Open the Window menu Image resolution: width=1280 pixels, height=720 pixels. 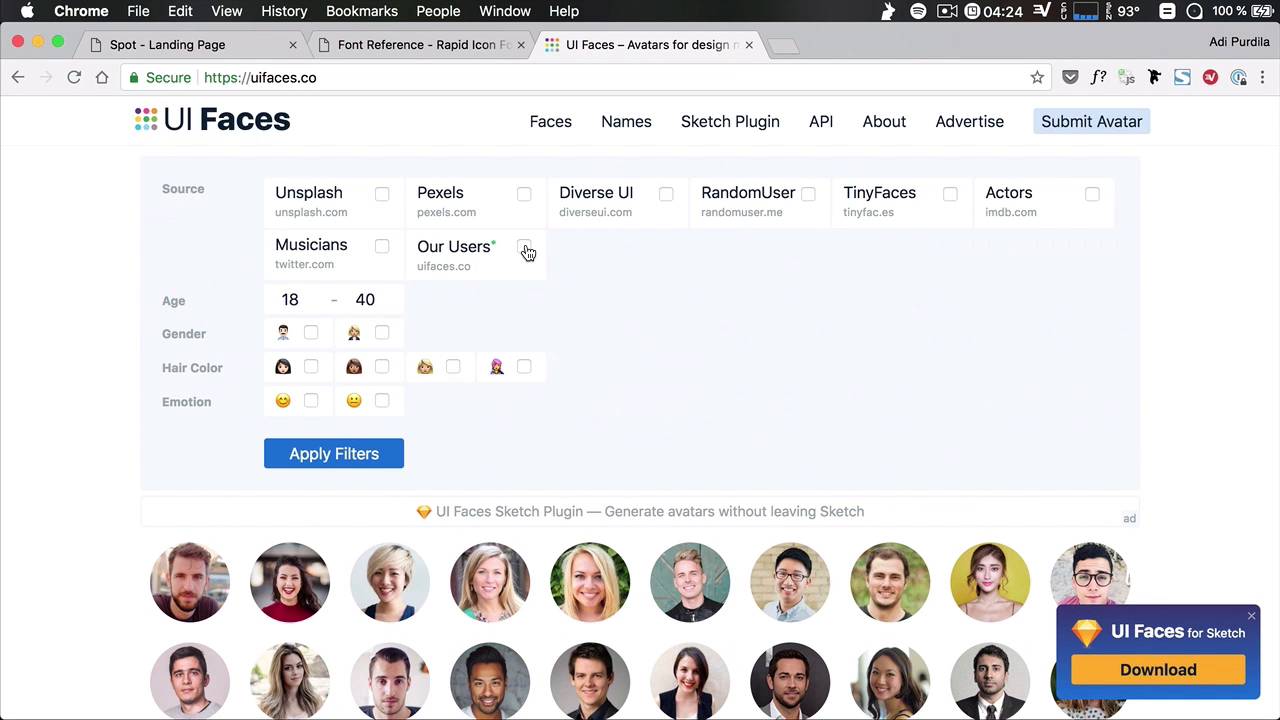pos(505,11)
